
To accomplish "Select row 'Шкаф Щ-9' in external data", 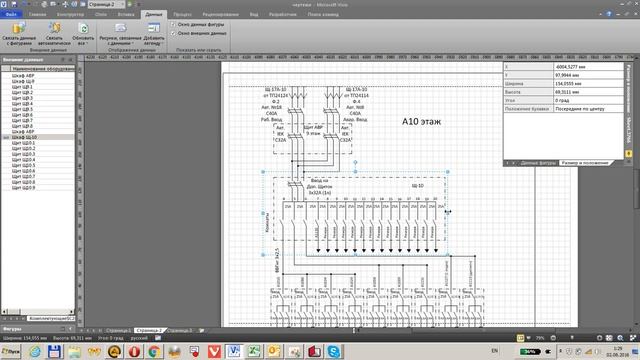I will coord(38,81).
